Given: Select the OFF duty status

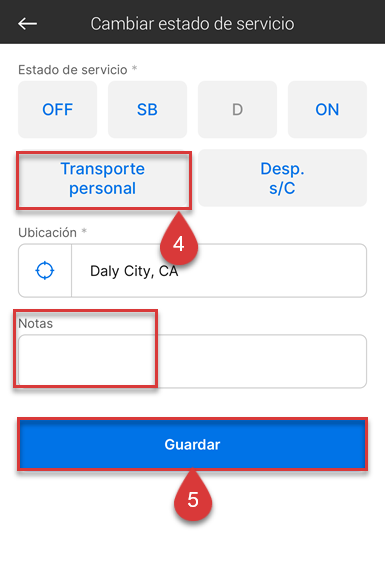Looking at the screenshot, I should (58, 110).
